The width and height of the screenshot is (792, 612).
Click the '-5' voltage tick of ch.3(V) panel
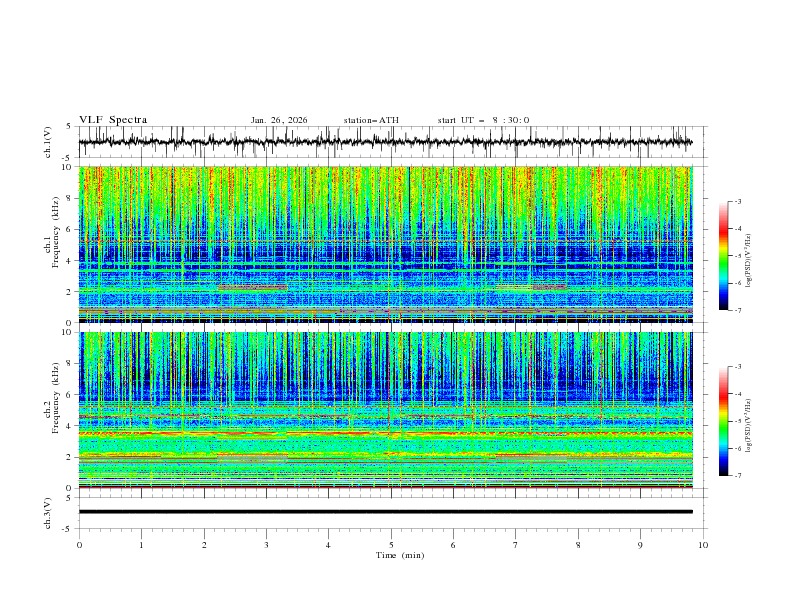click(68, 529)
